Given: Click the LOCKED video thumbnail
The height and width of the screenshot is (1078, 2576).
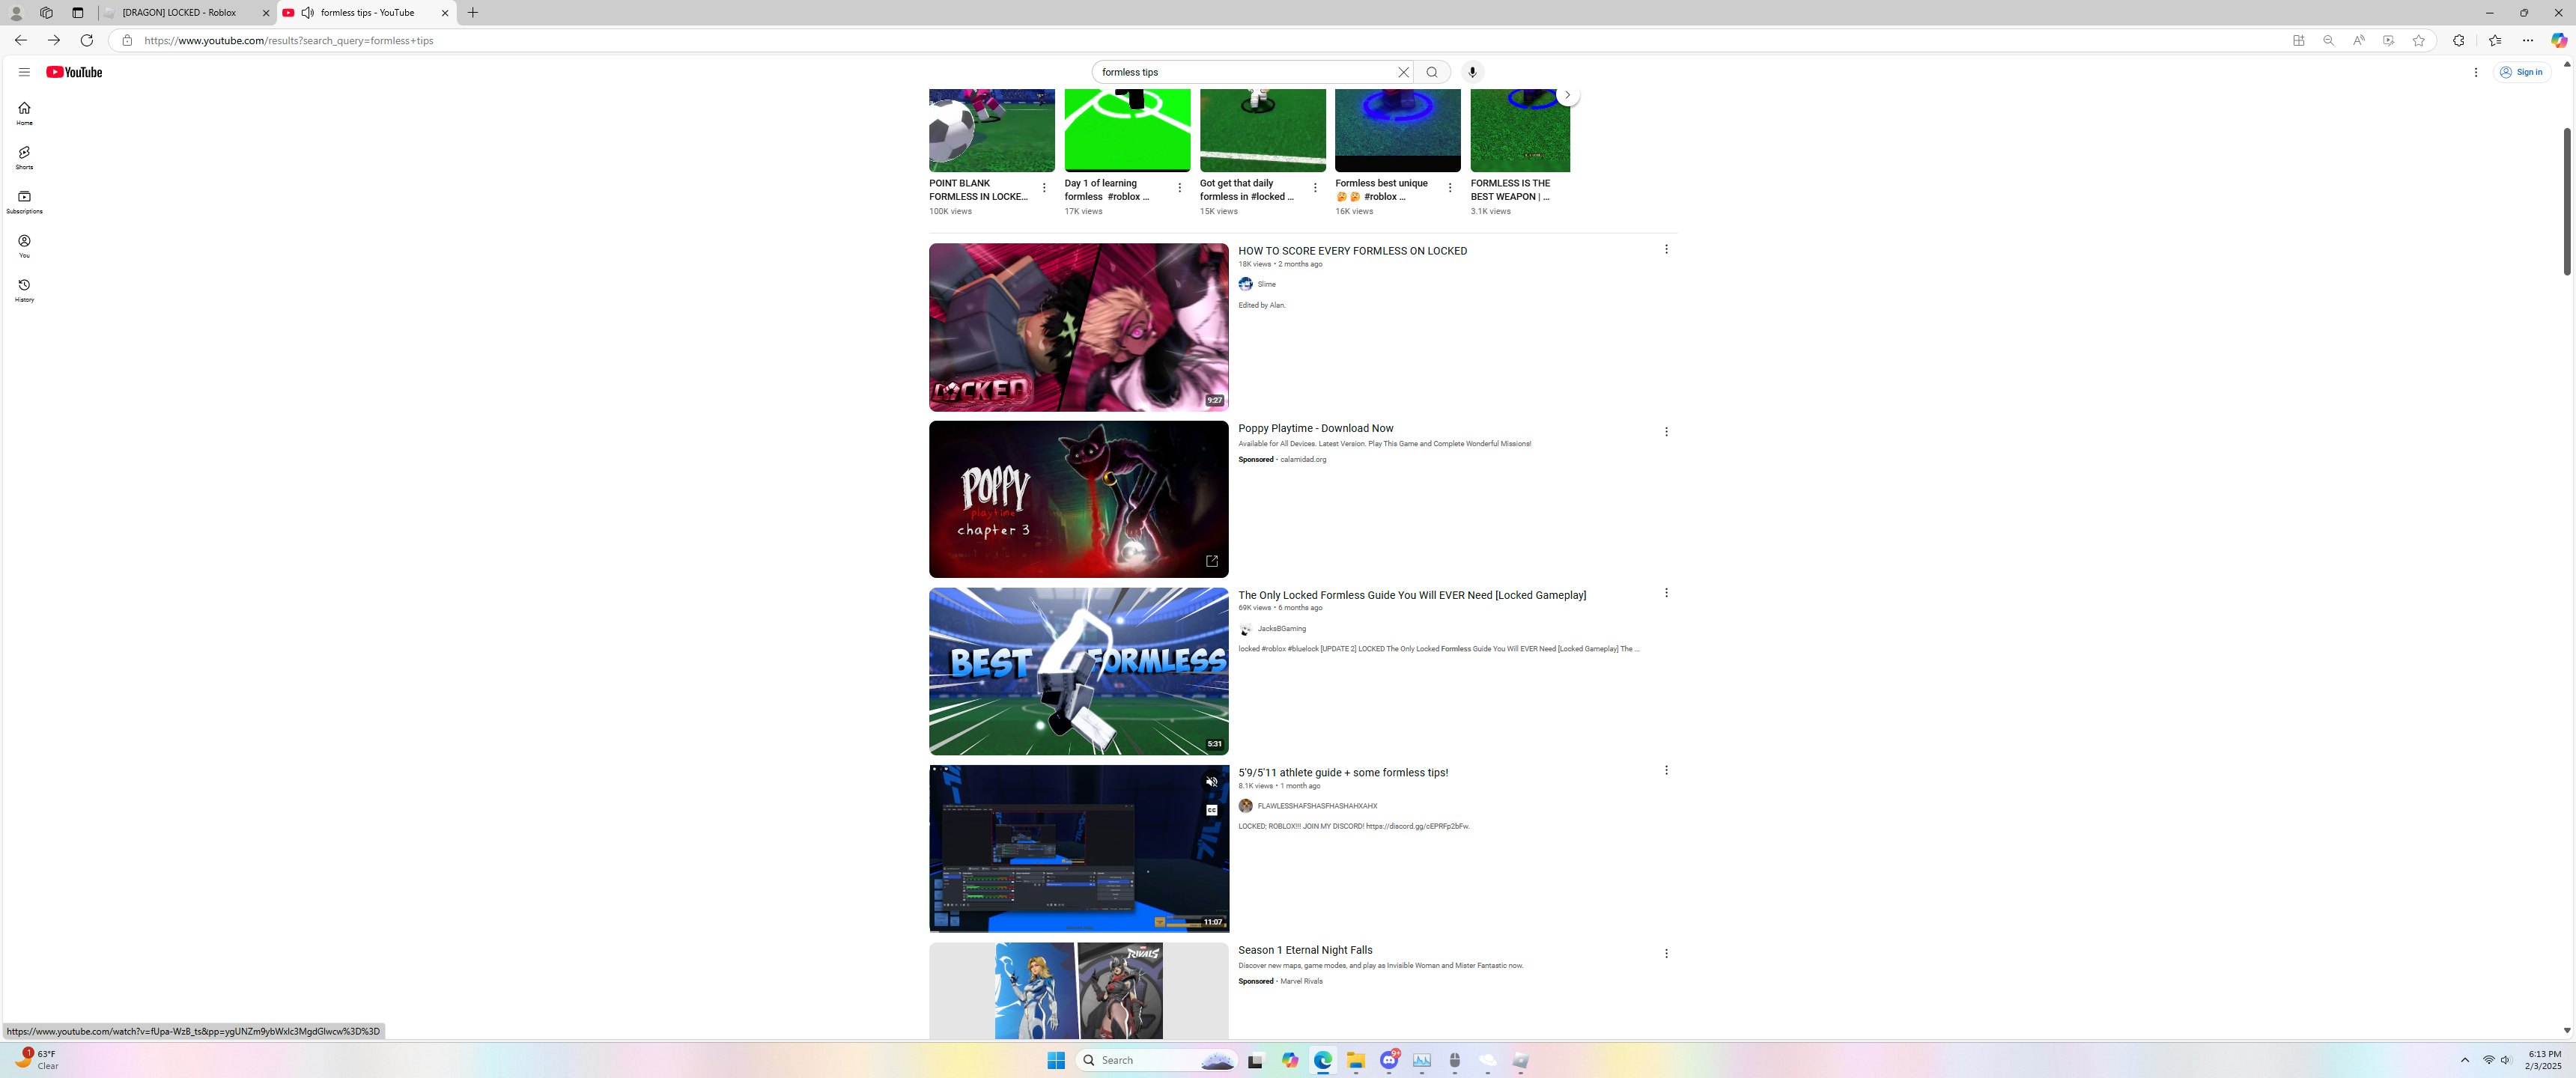Looking at the screenshot, I should coord(1078,327).
